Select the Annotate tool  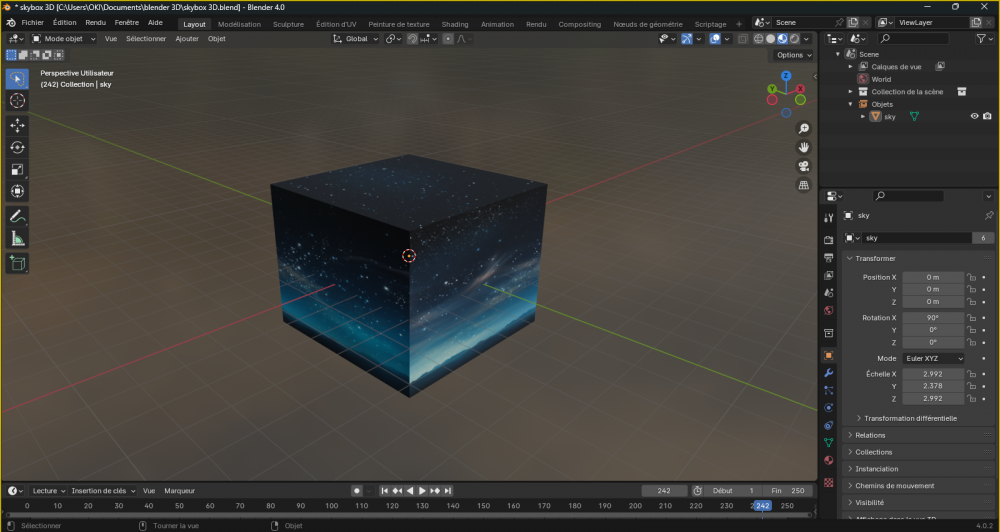click(x=17, y=216)
